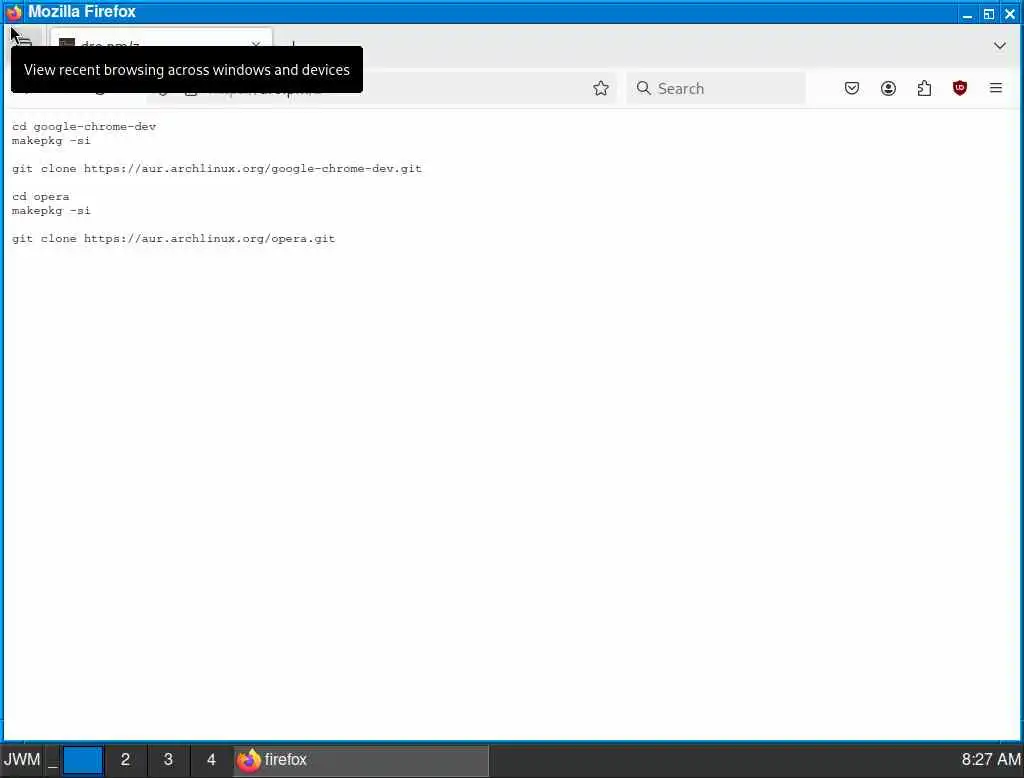Select the firefox taskbar entry
This screenshot has height=778, width=1024.
(x=361, y=760)
